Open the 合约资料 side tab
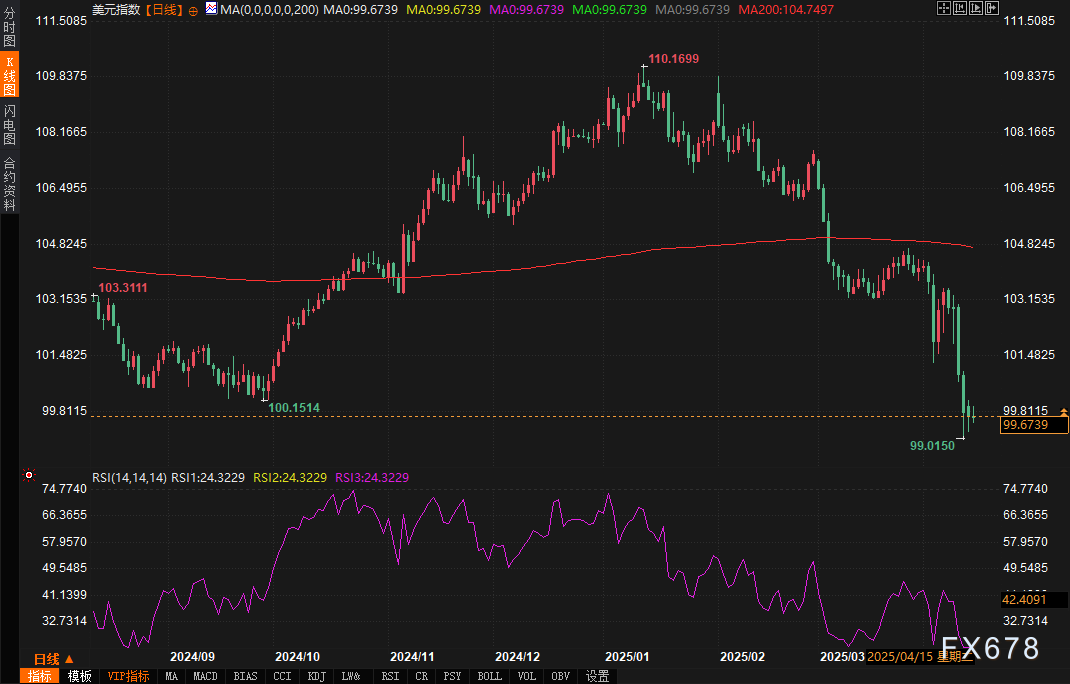 (x=9, y=183)
